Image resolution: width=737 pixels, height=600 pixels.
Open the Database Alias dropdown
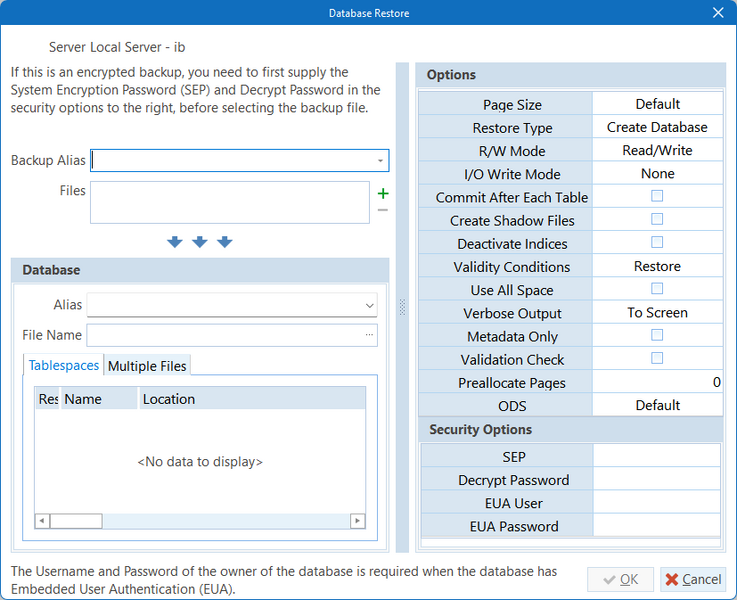(370, 305)
